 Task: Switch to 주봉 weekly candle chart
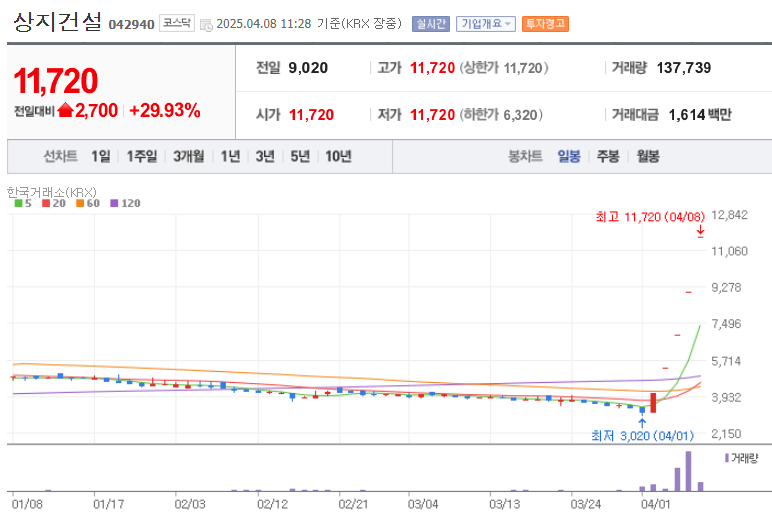tap(608, 157)
